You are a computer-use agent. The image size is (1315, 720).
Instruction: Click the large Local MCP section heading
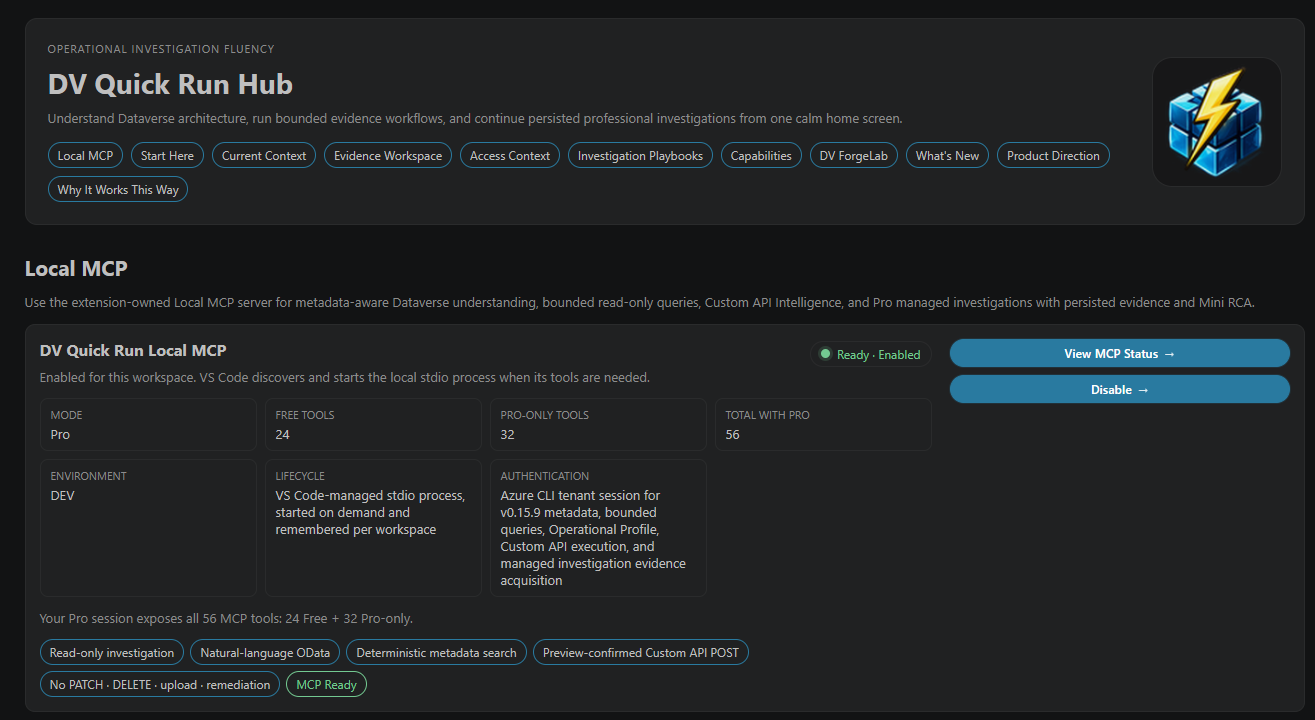76,268
